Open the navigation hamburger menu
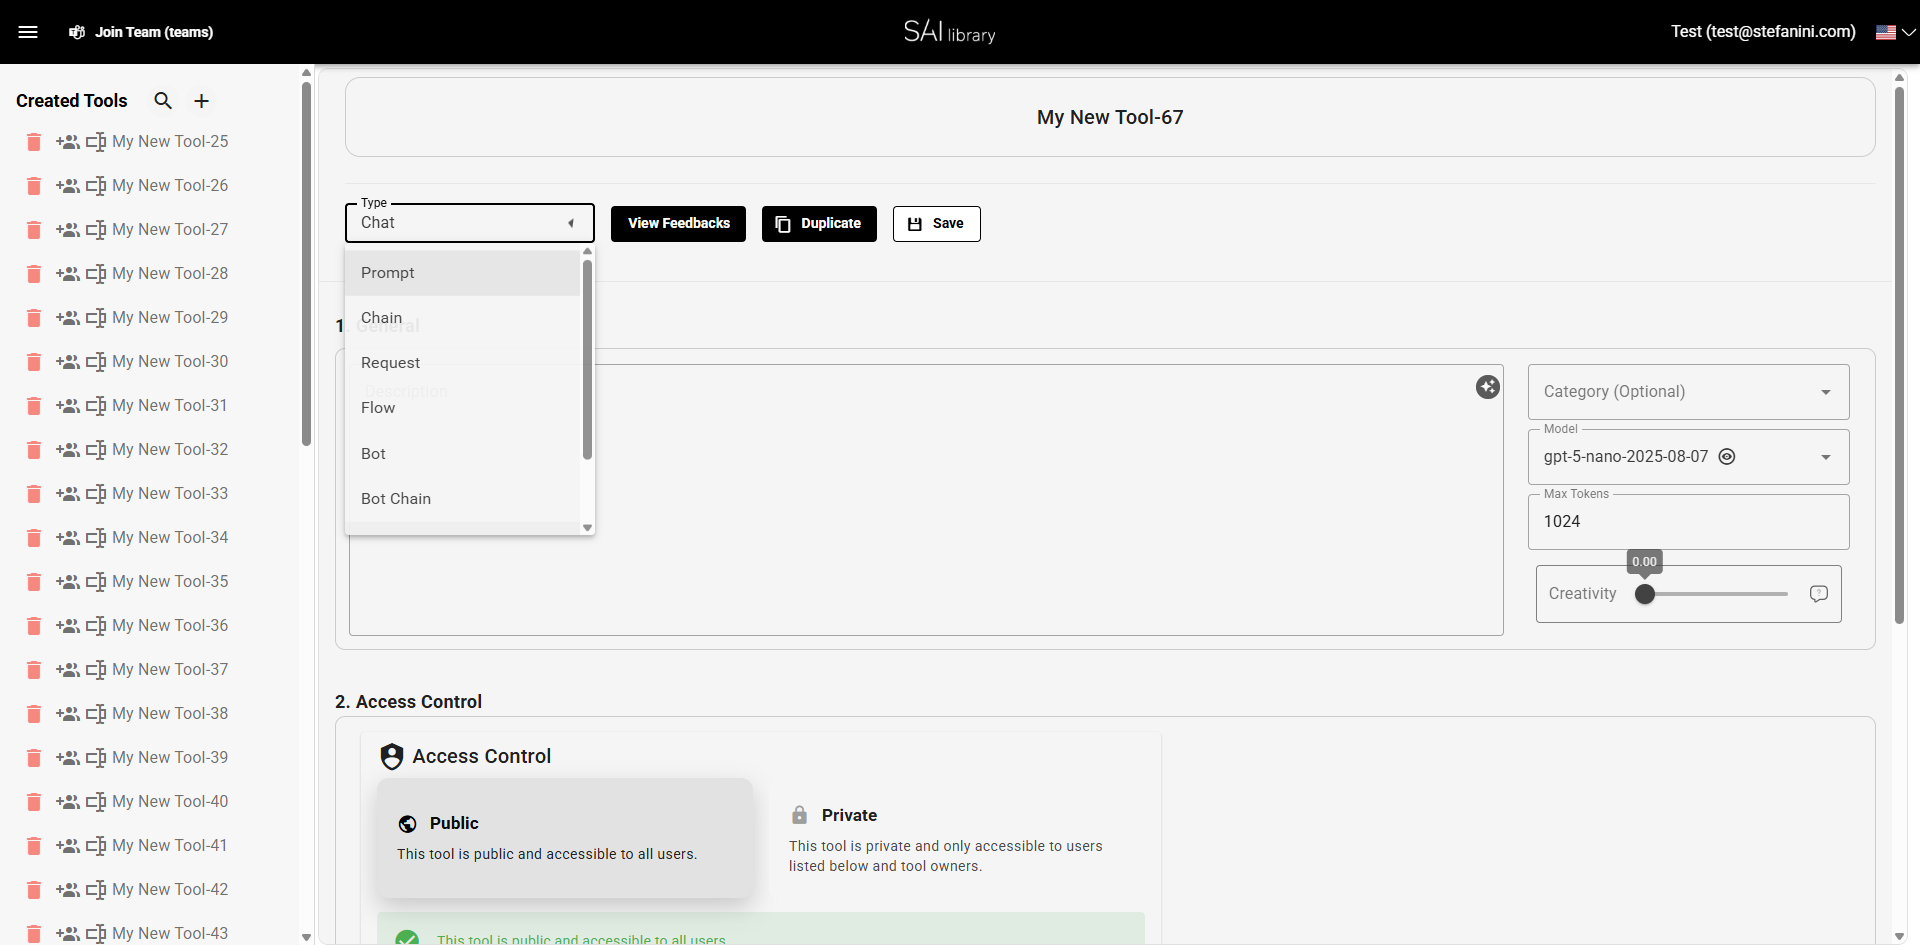 29,31
